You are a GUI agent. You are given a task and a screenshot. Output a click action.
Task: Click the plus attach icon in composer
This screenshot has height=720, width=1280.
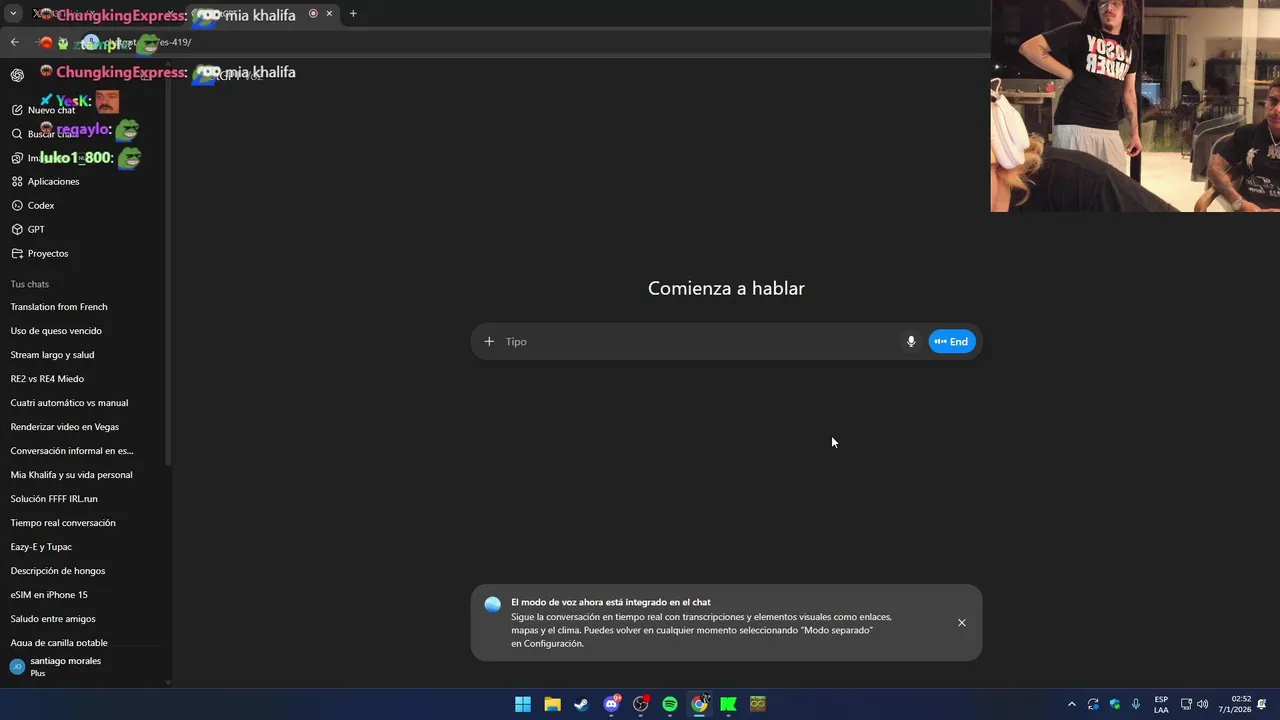(489, 342)
